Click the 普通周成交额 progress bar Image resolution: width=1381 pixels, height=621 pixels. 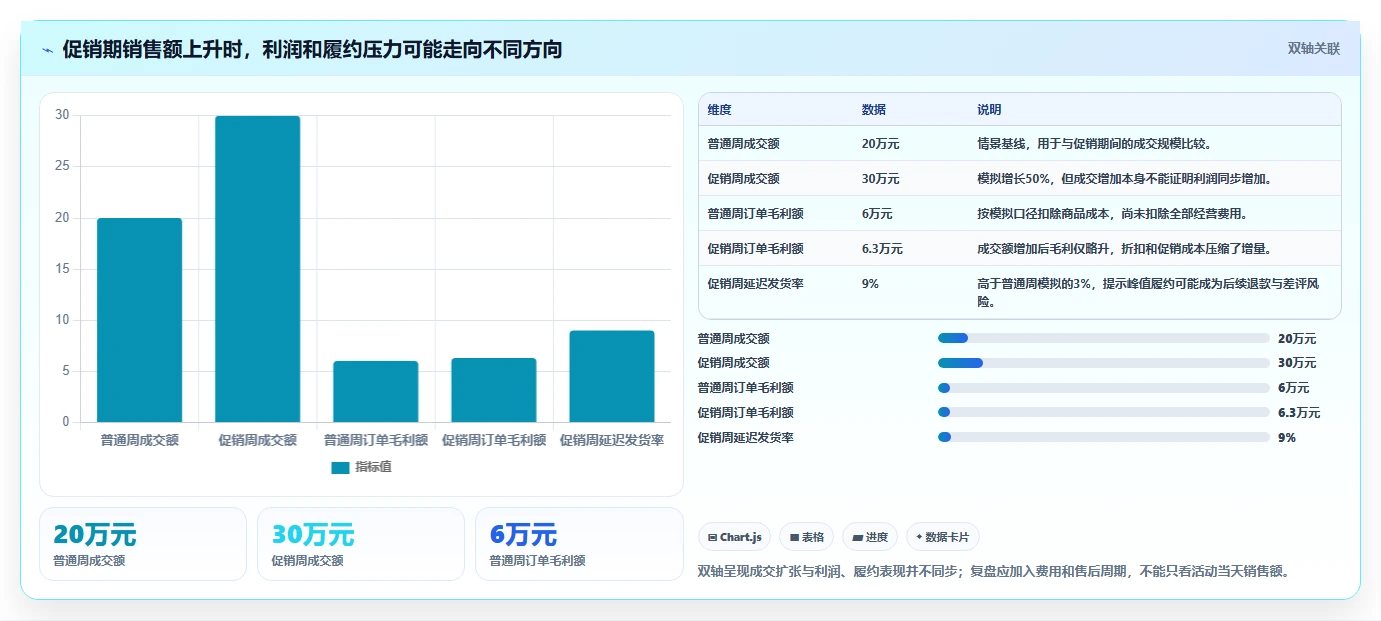point(1104,338)
